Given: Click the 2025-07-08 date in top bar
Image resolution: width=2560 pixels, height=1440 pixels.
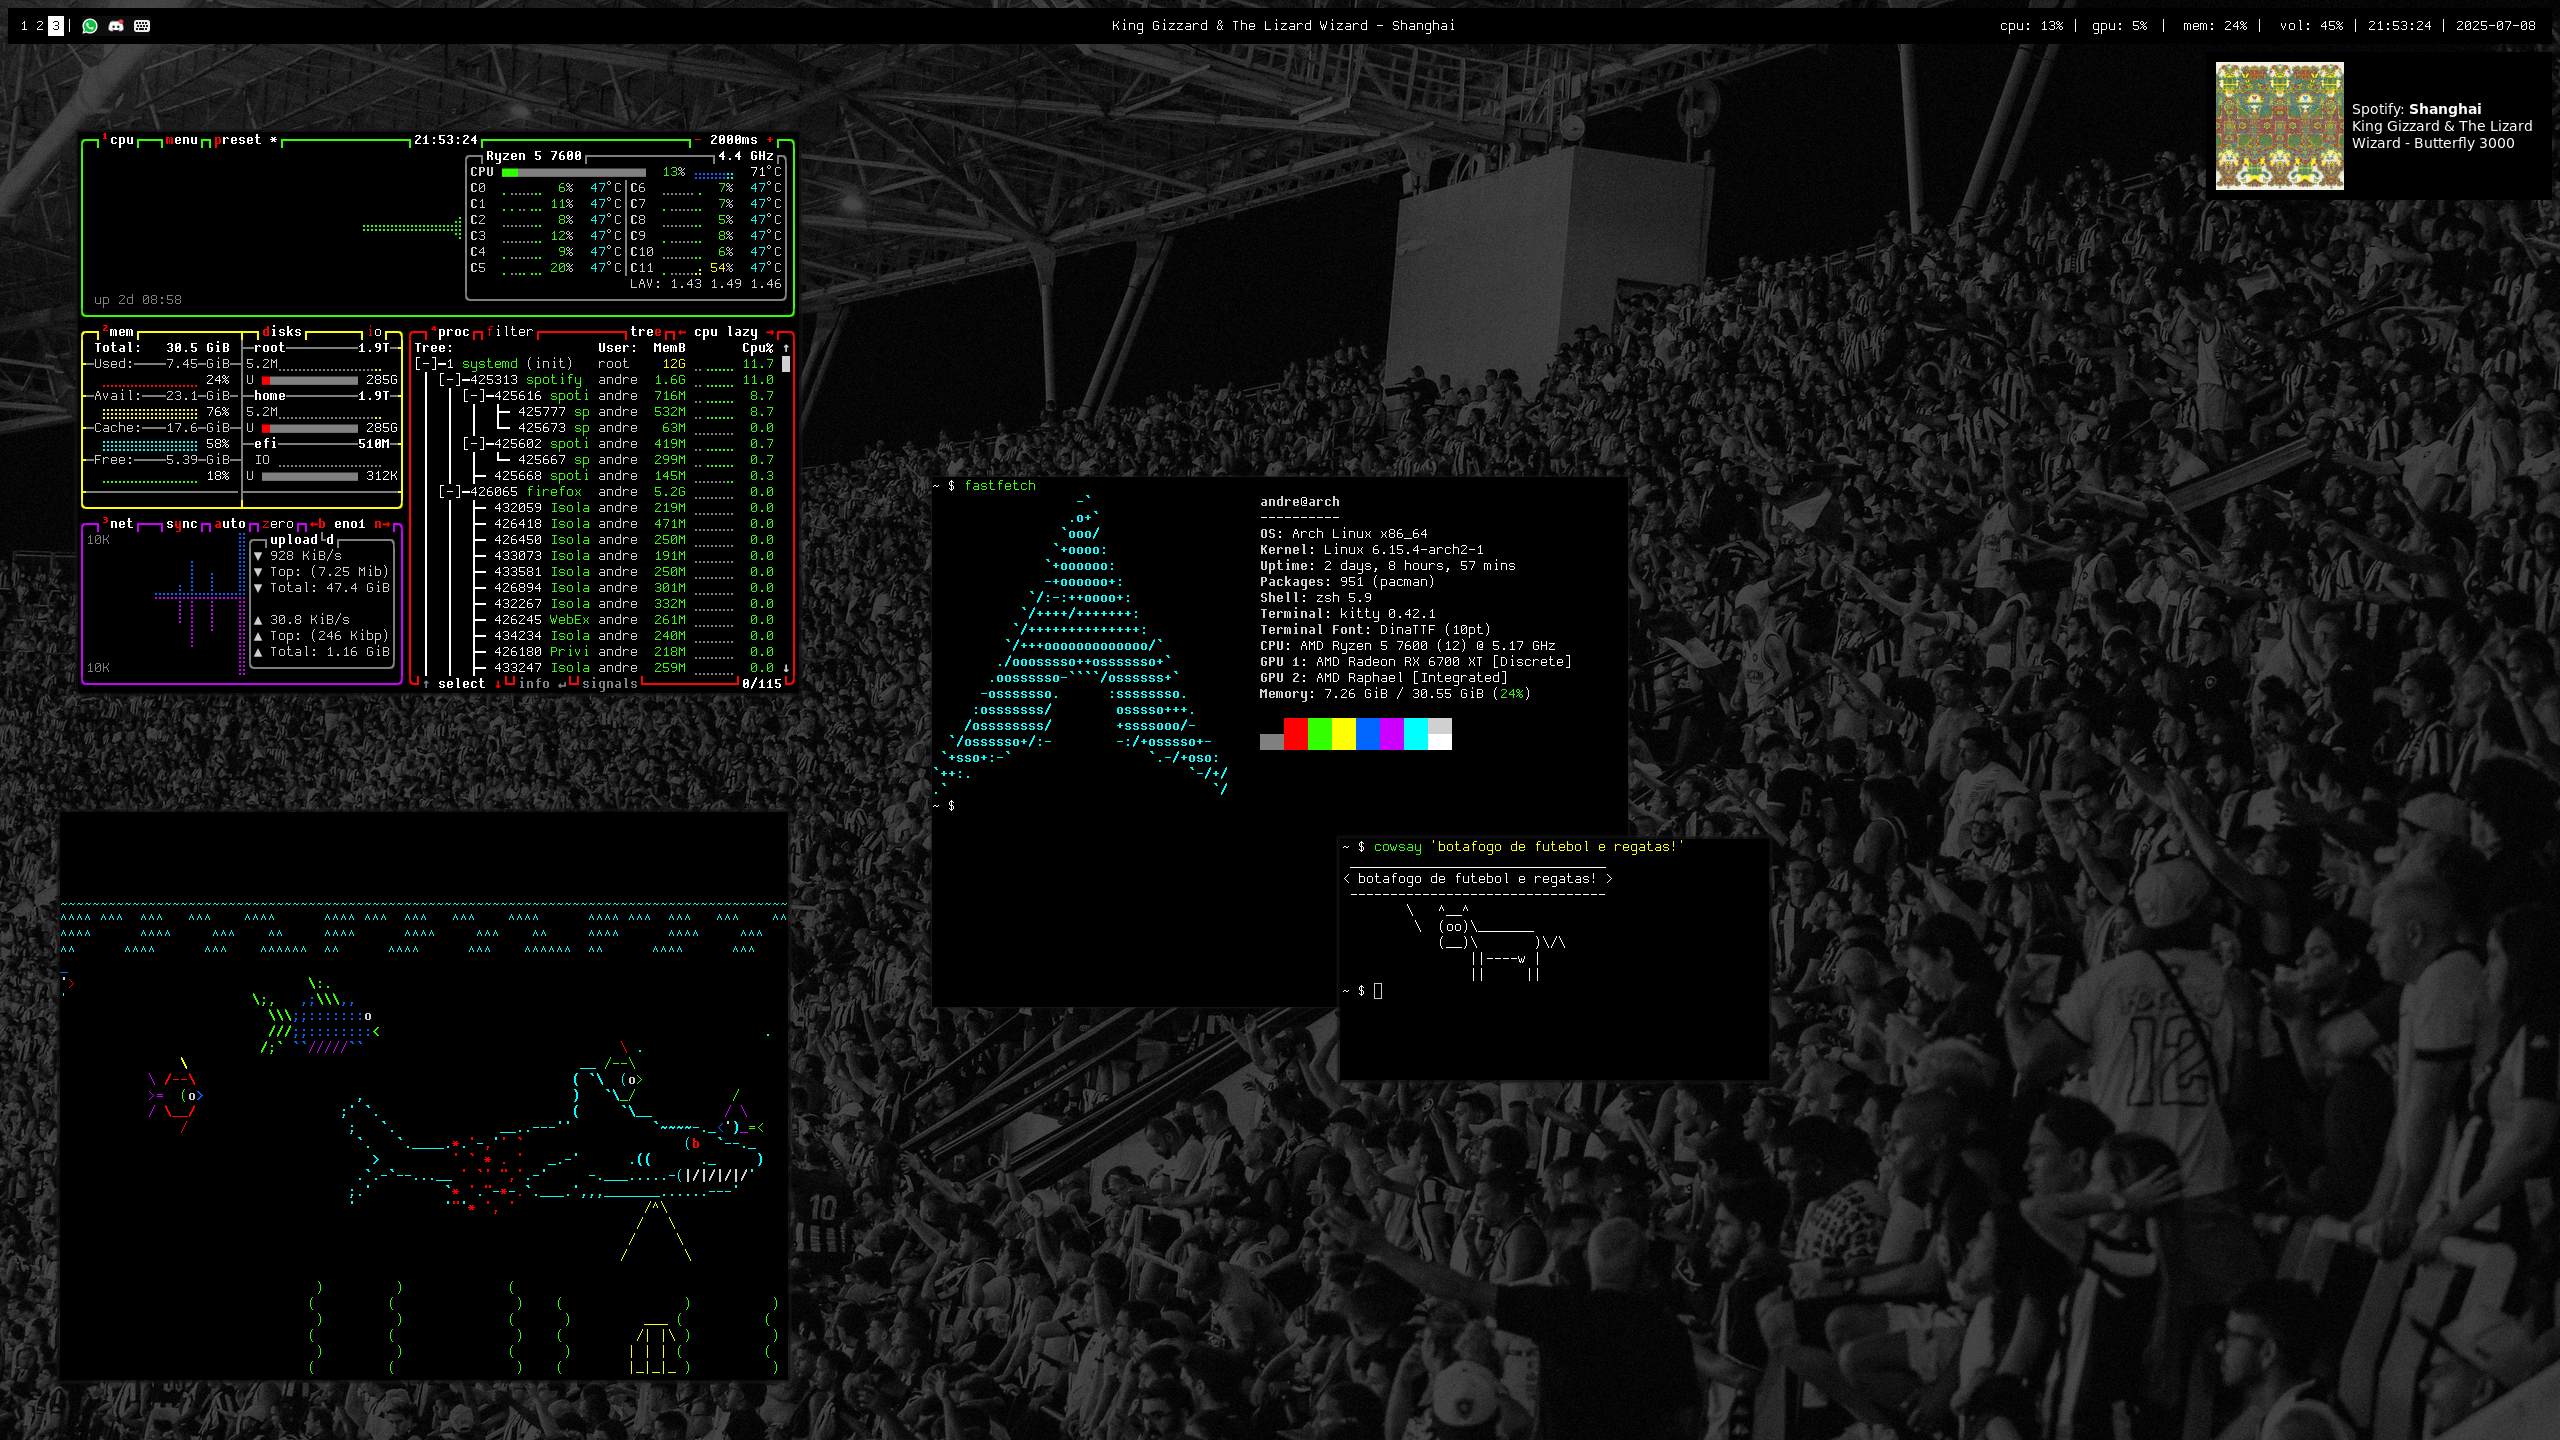Looking at the screenshot, I should (2495, 26).
